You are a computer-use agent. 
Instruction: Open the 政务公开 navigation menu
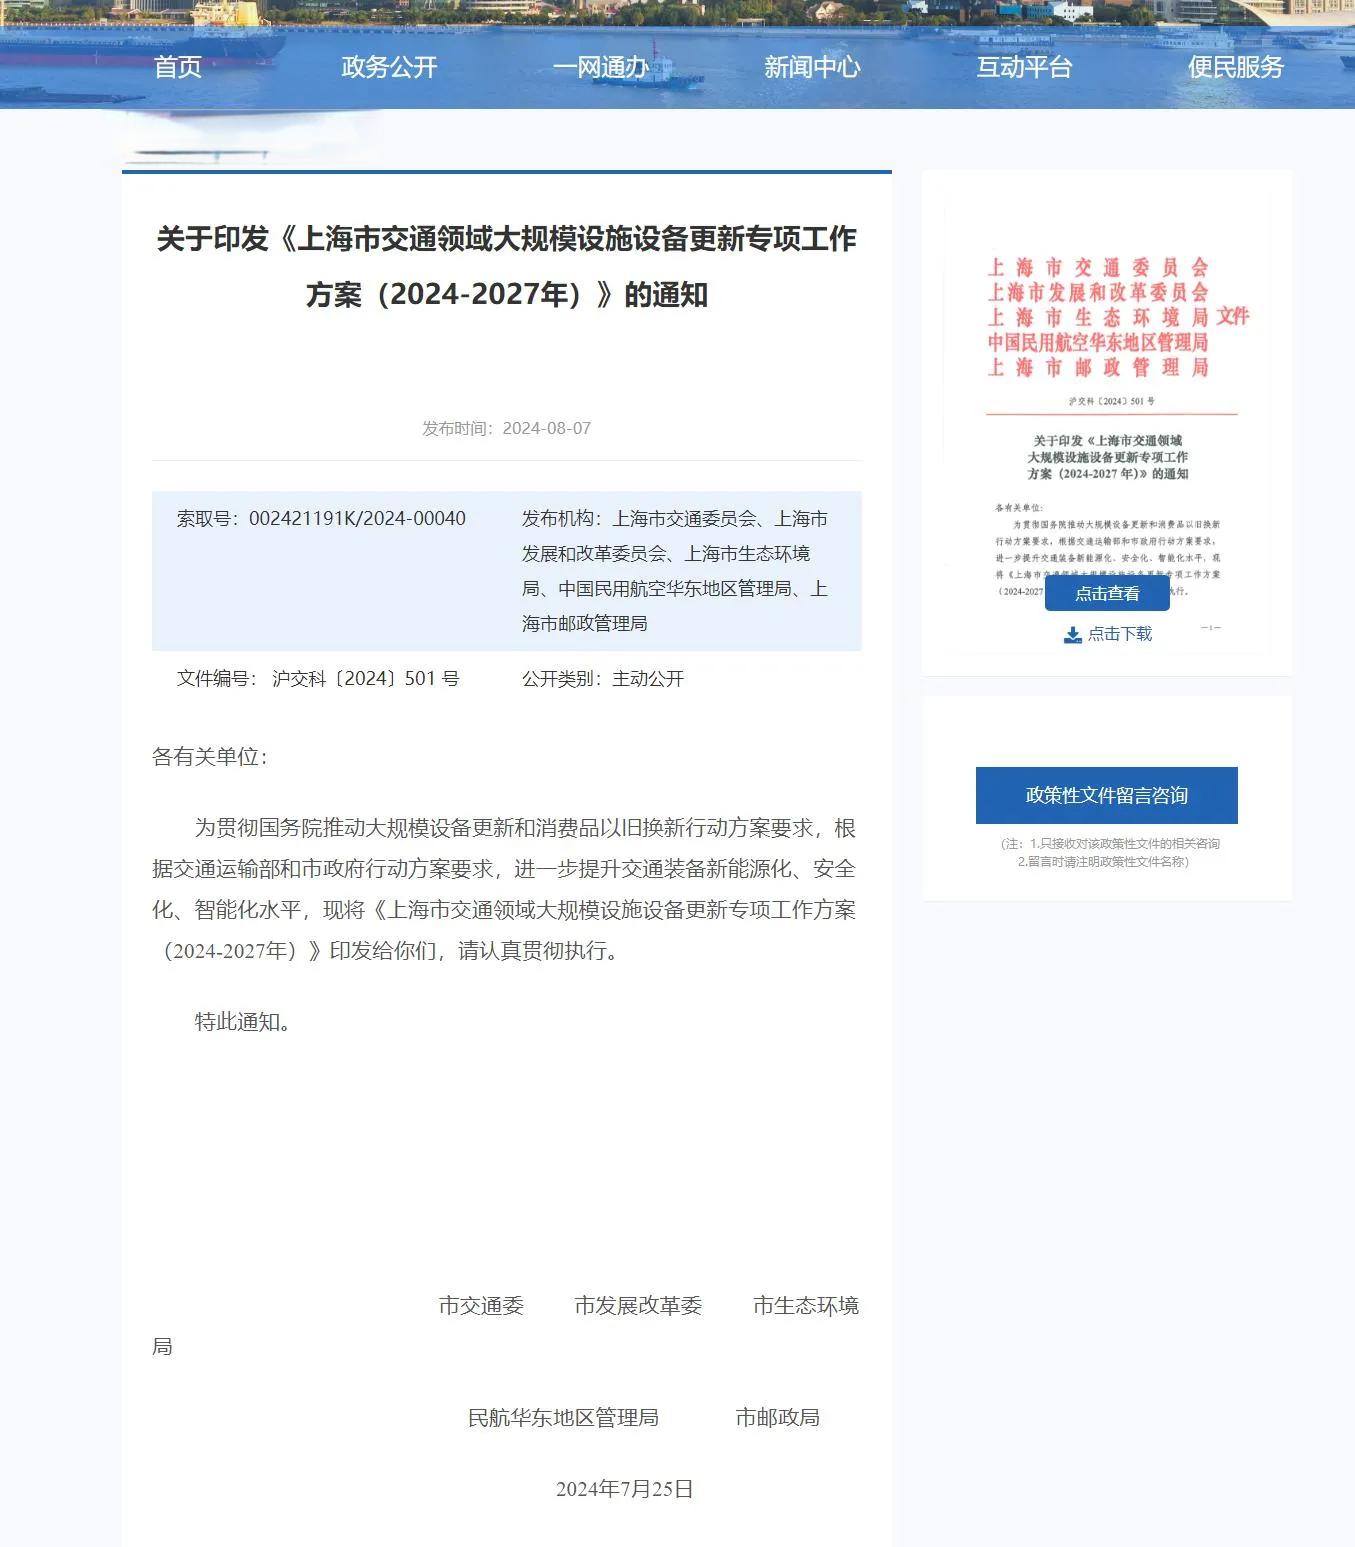pyautogui.click(x=389, y=67)
